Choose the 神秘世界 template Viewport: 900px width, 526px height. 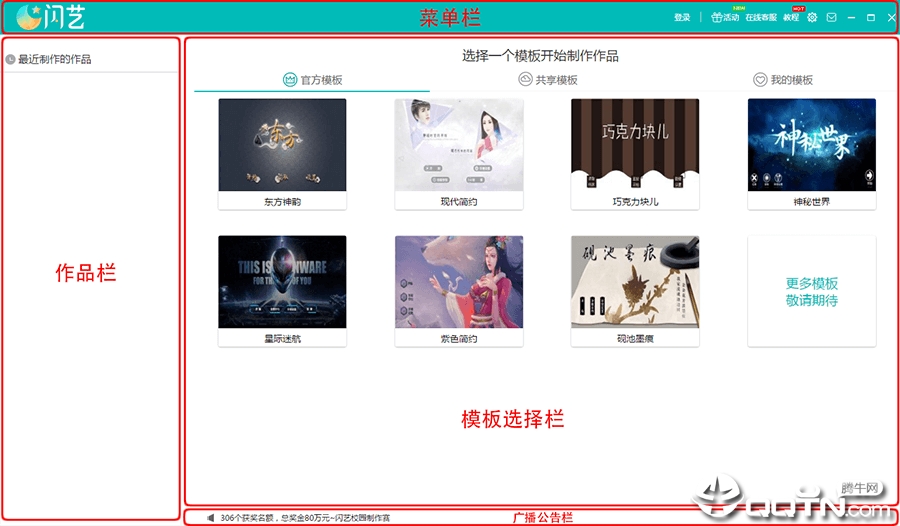pos(812,145)
